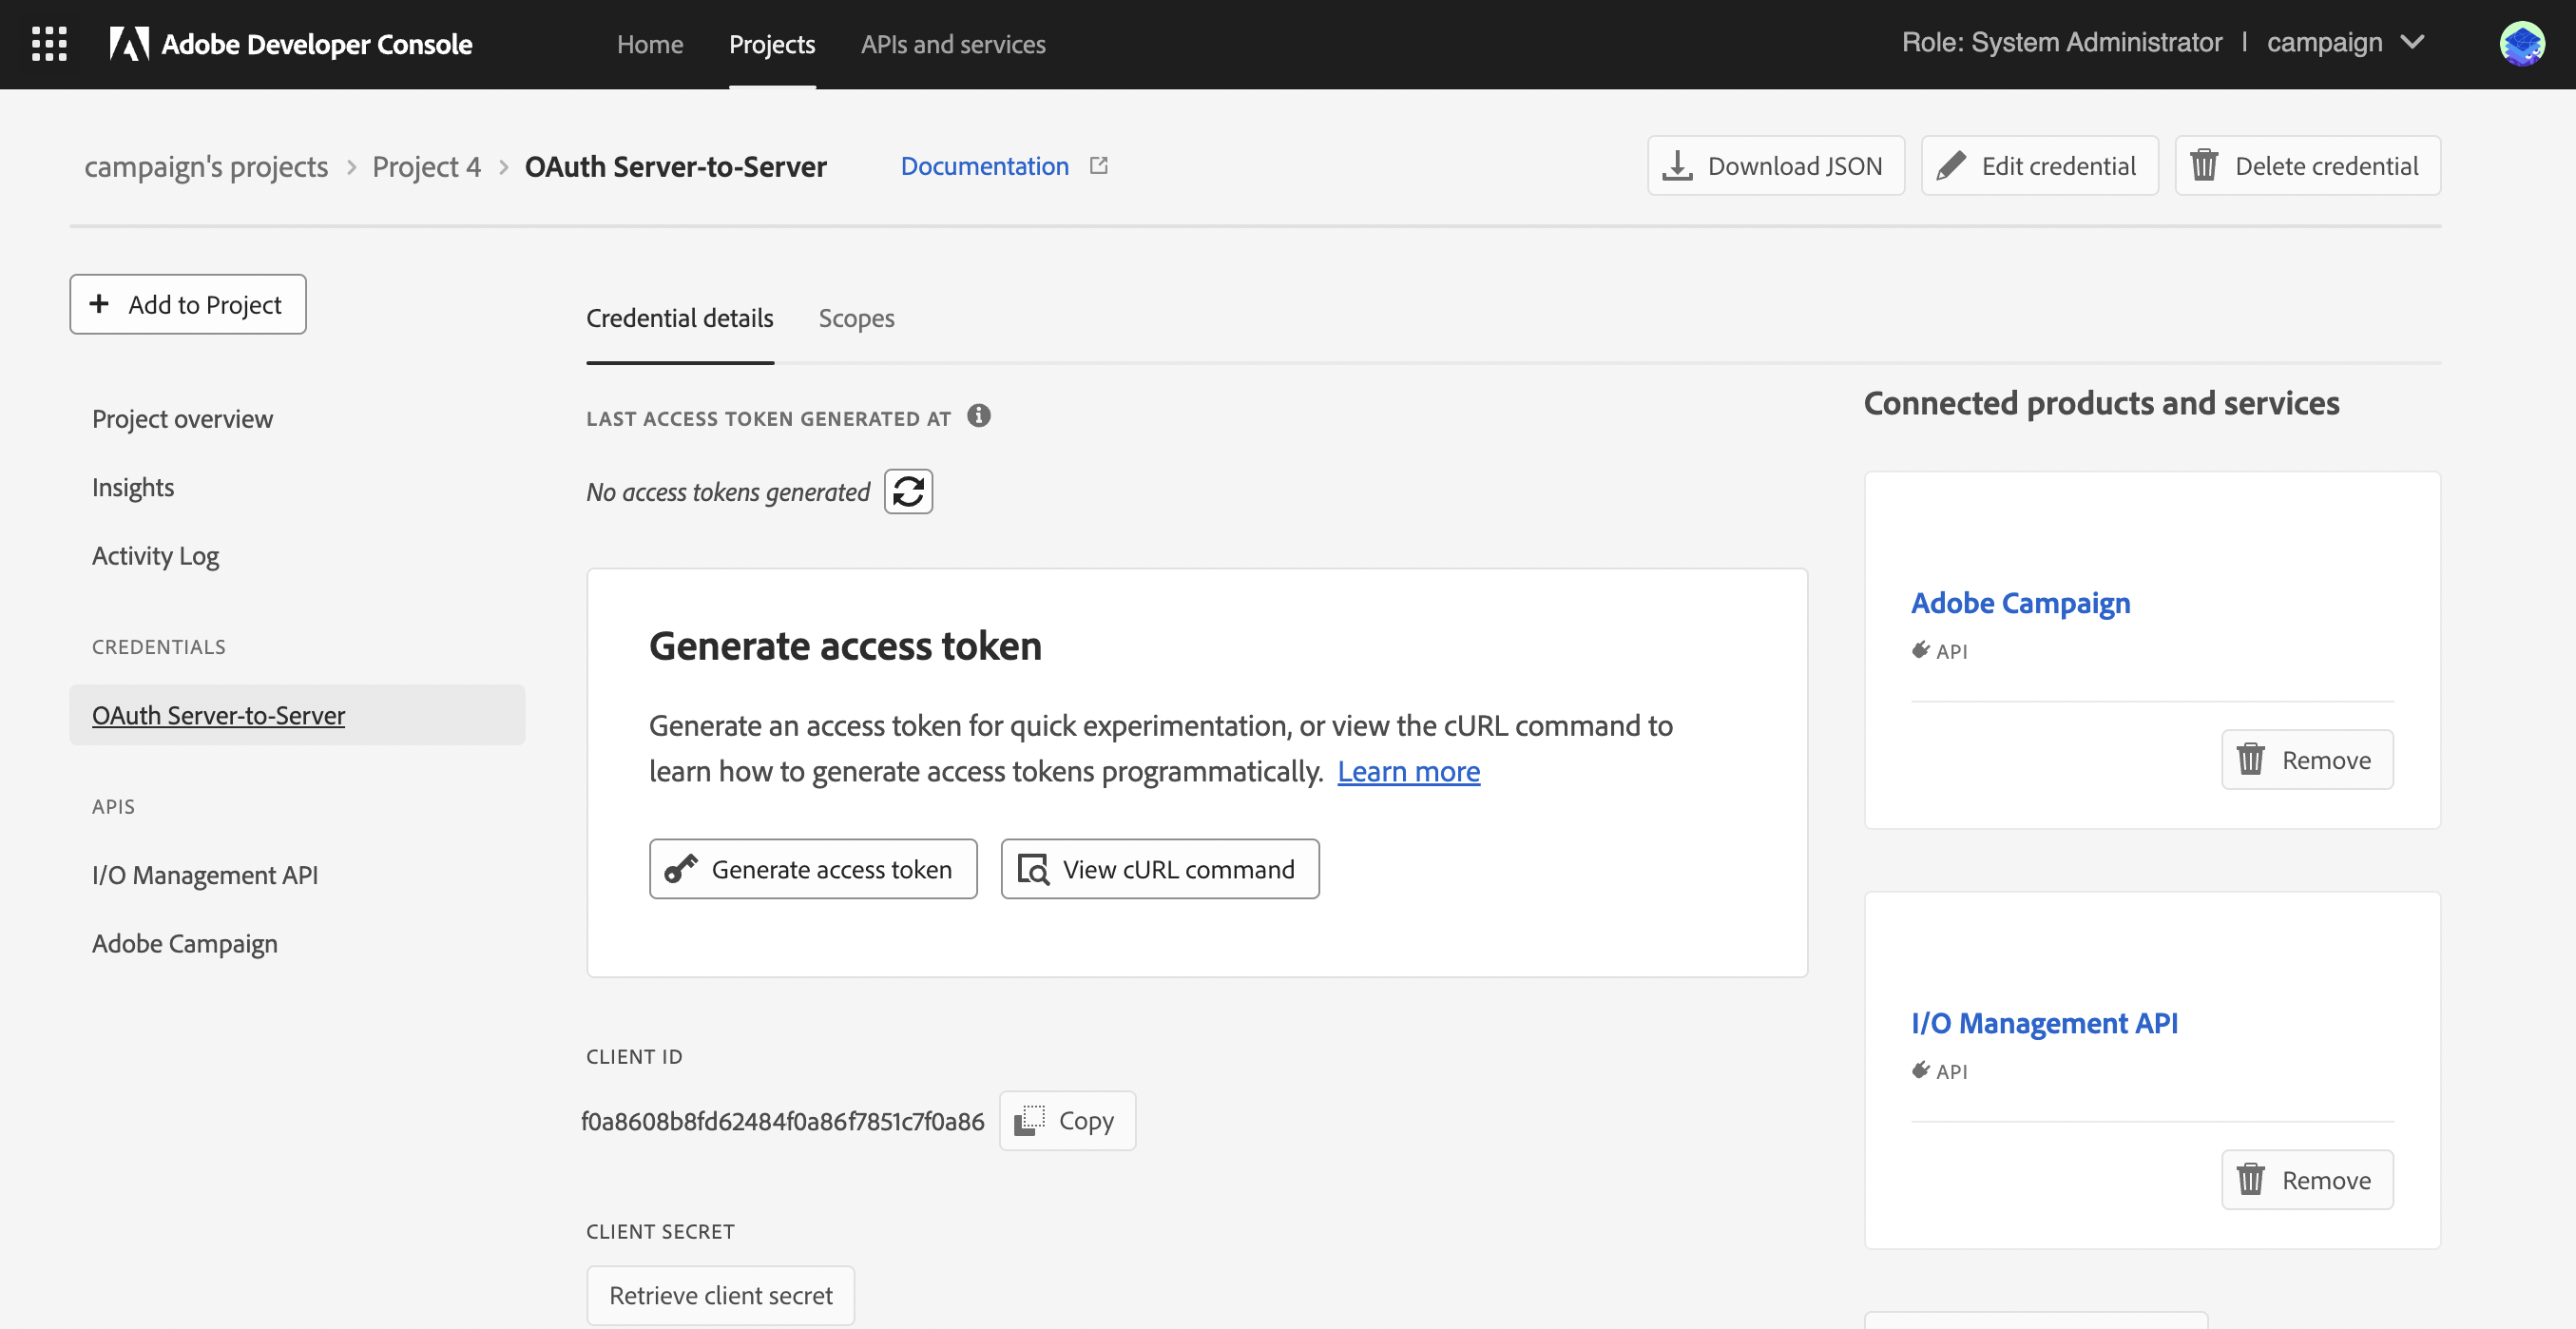2576x1329 pixels.
Task: Click Generate access token button
Action: click(812, 869)
